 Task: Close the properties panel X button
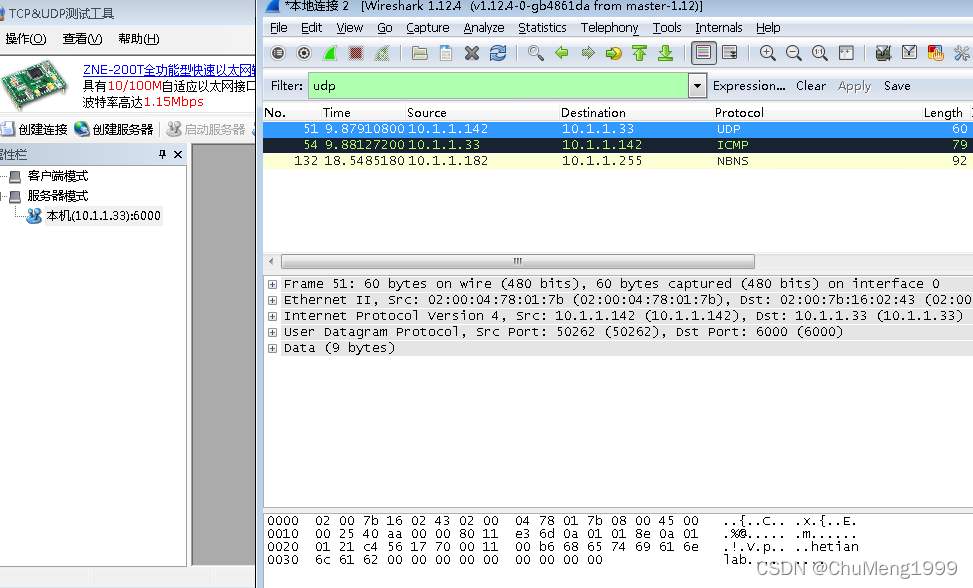pos(178,154)
